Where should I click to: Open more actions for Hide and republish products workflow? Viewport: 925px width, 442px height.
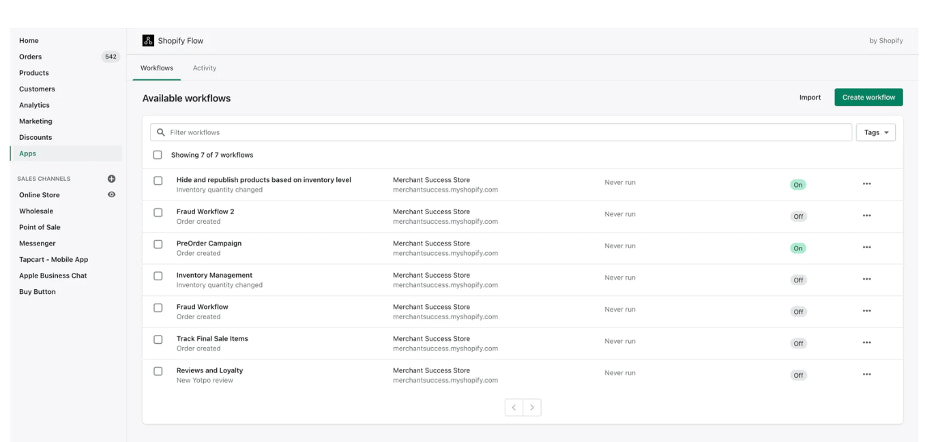[867, 184]
